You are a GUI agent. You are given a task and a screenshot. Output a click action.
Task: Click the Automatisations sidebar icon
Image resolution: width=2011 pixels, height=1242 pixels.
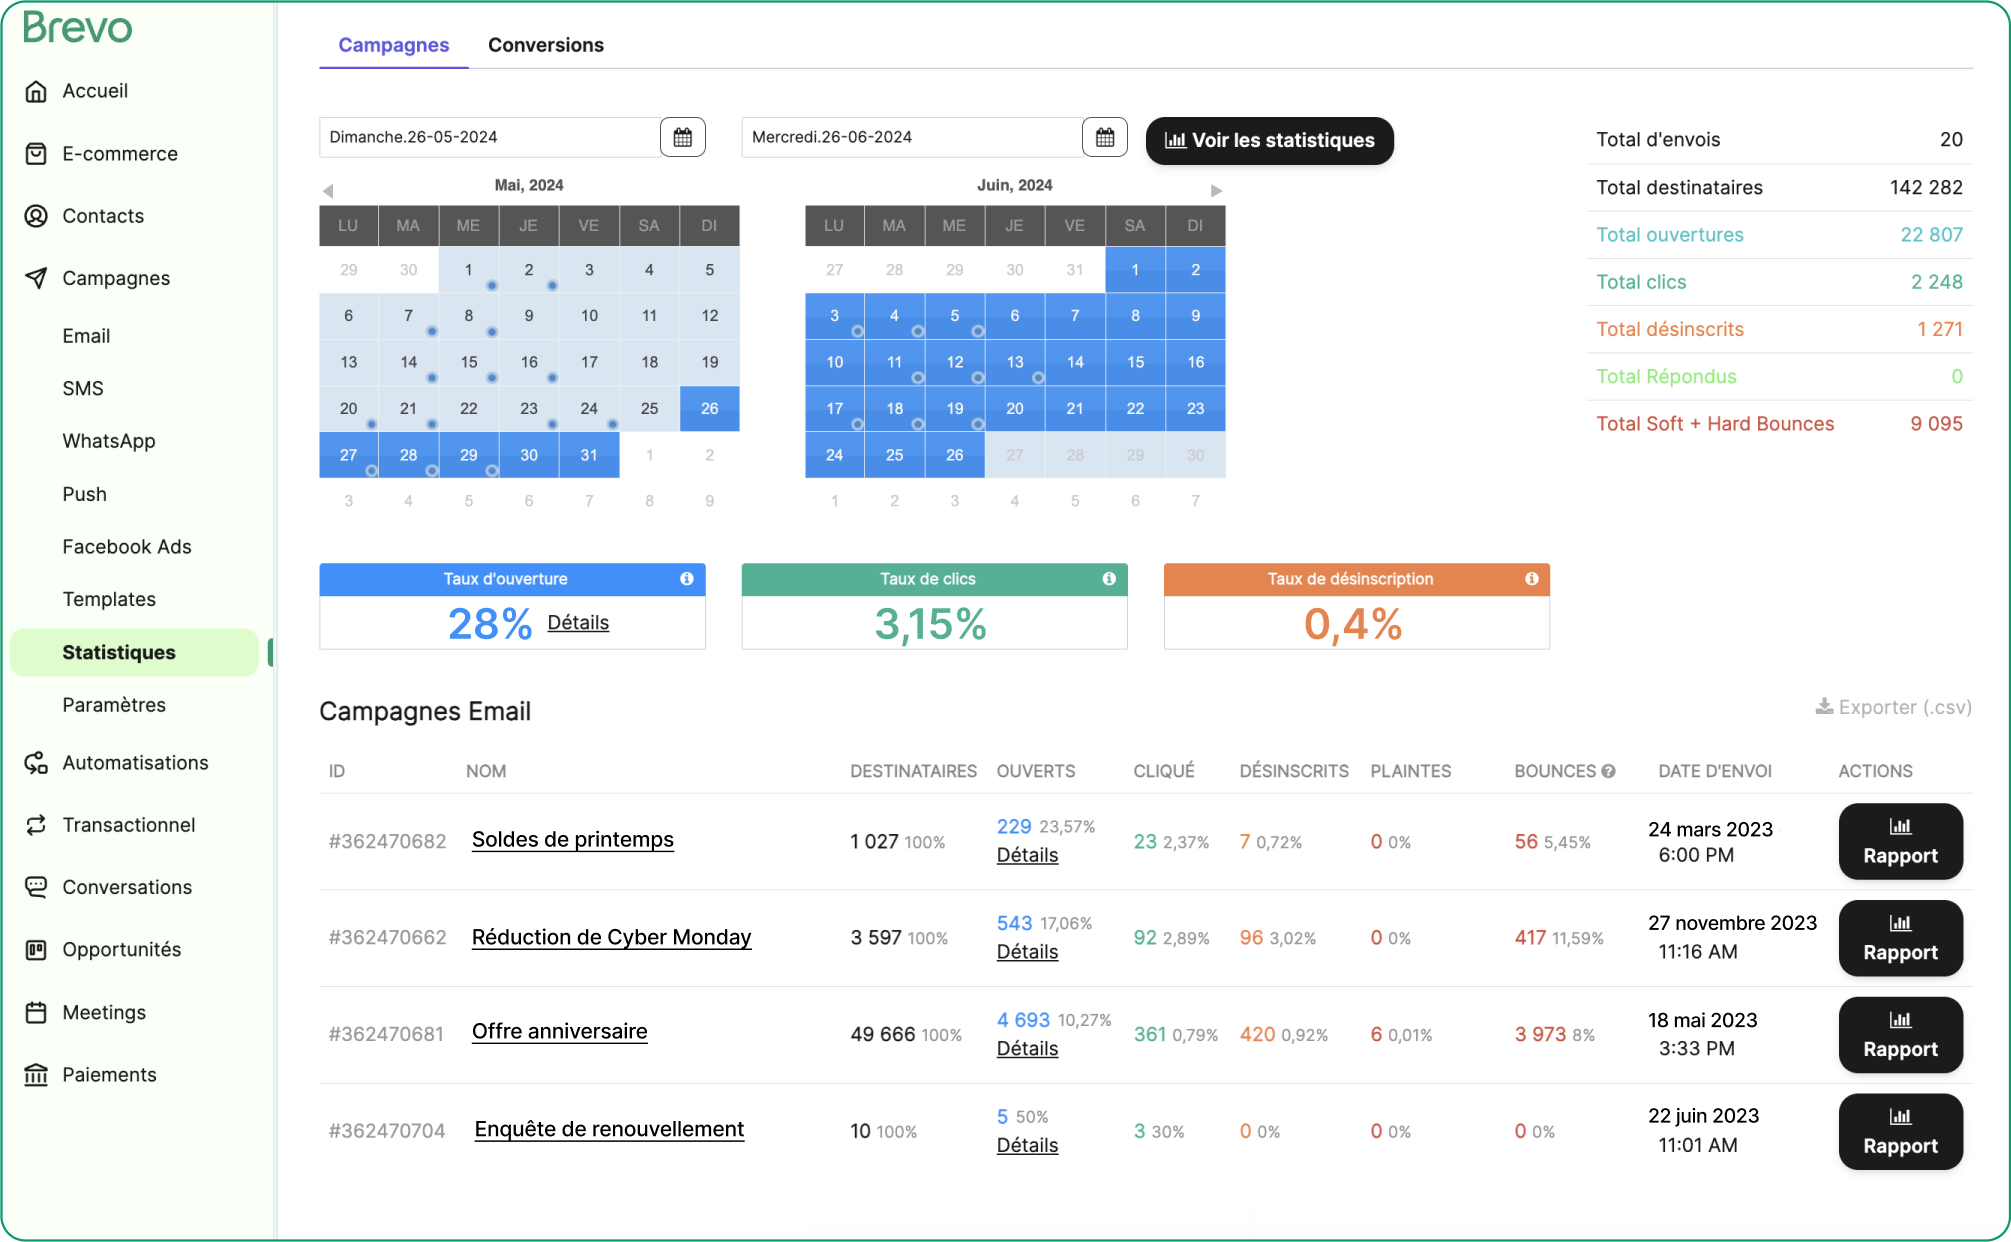(36, 763)
